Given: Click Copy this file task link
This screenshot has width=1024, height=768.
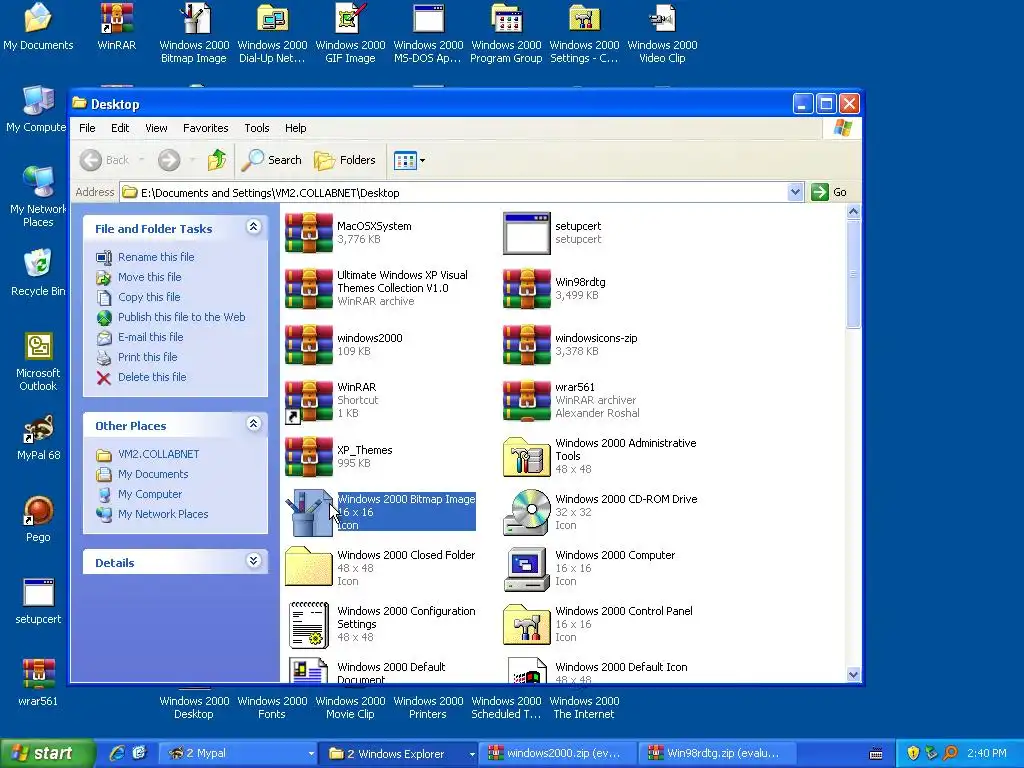Looking at the screenshot, I should coord(149,297).
